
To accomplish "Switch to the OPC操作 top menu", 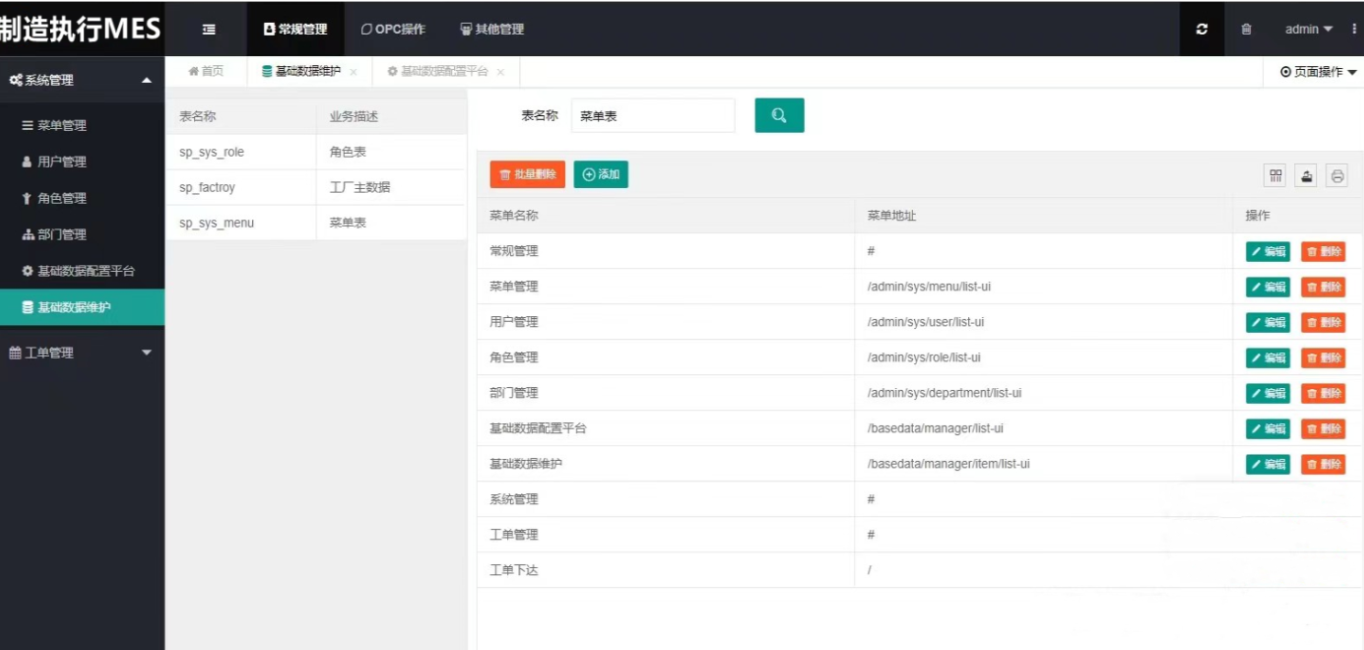I will click(x=393, y=29).
